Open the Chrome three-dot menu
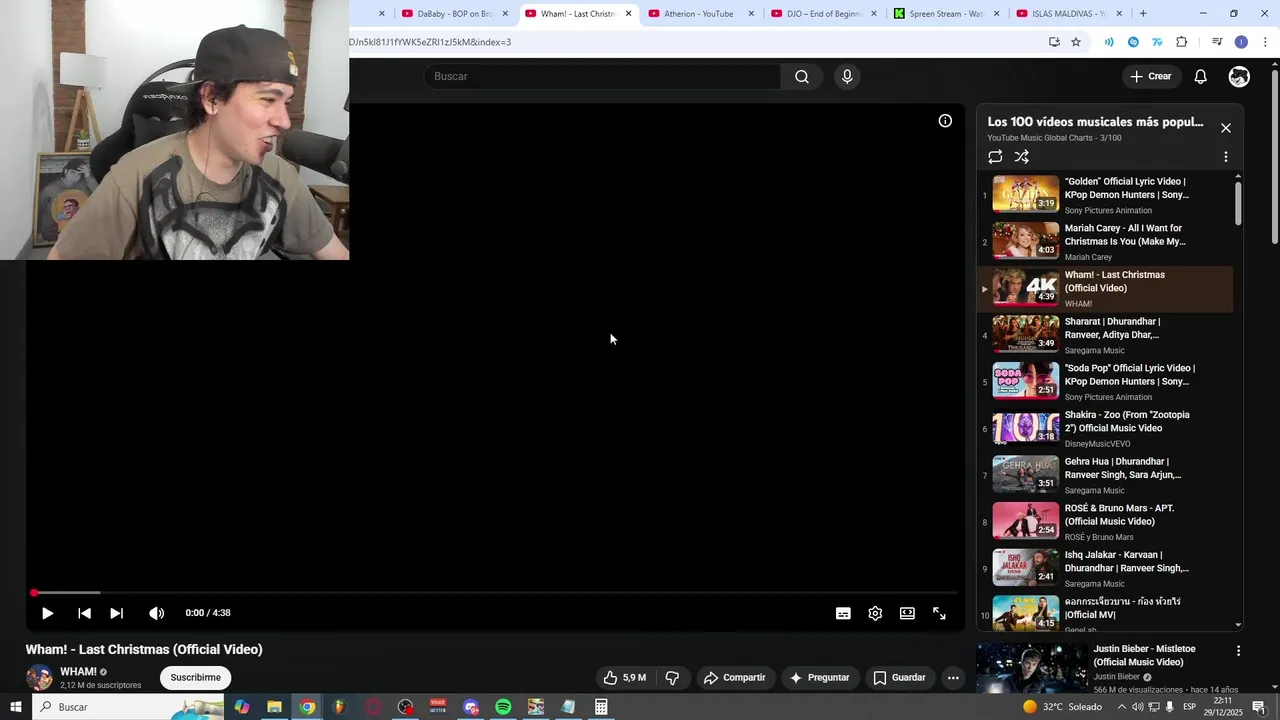 pos(1266,42)
